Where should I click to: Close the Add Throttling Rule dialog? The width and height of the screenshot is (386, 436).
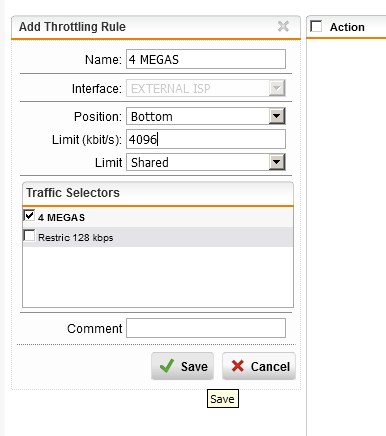pyautogui.click(x=283, y=26)
